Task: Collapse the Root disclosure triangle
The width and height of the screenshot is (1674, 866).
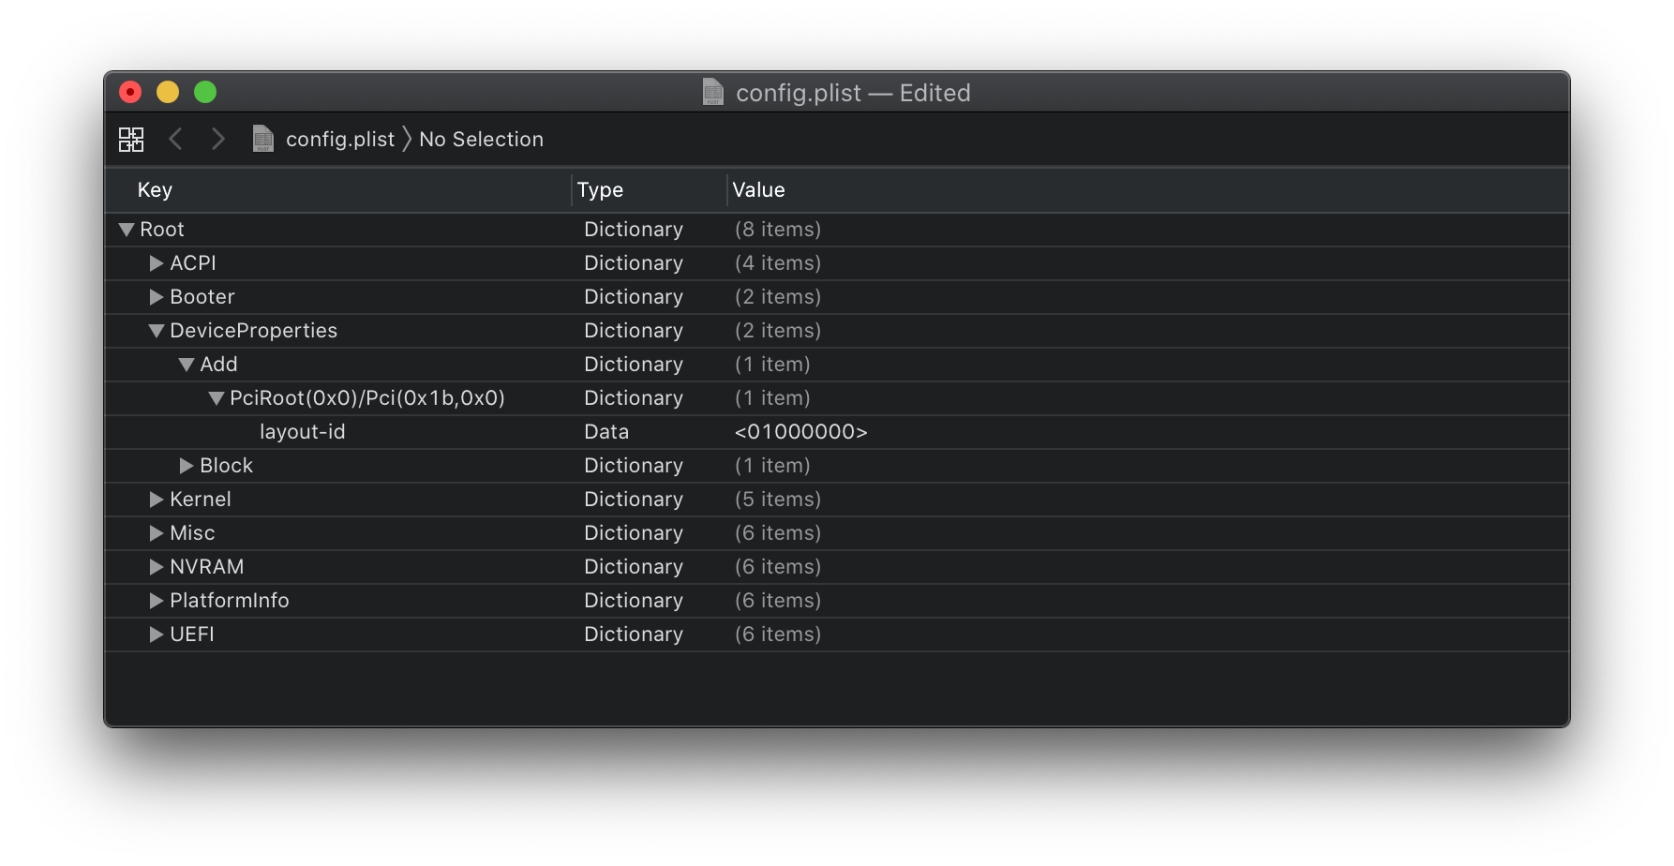Action: [126, 230]
